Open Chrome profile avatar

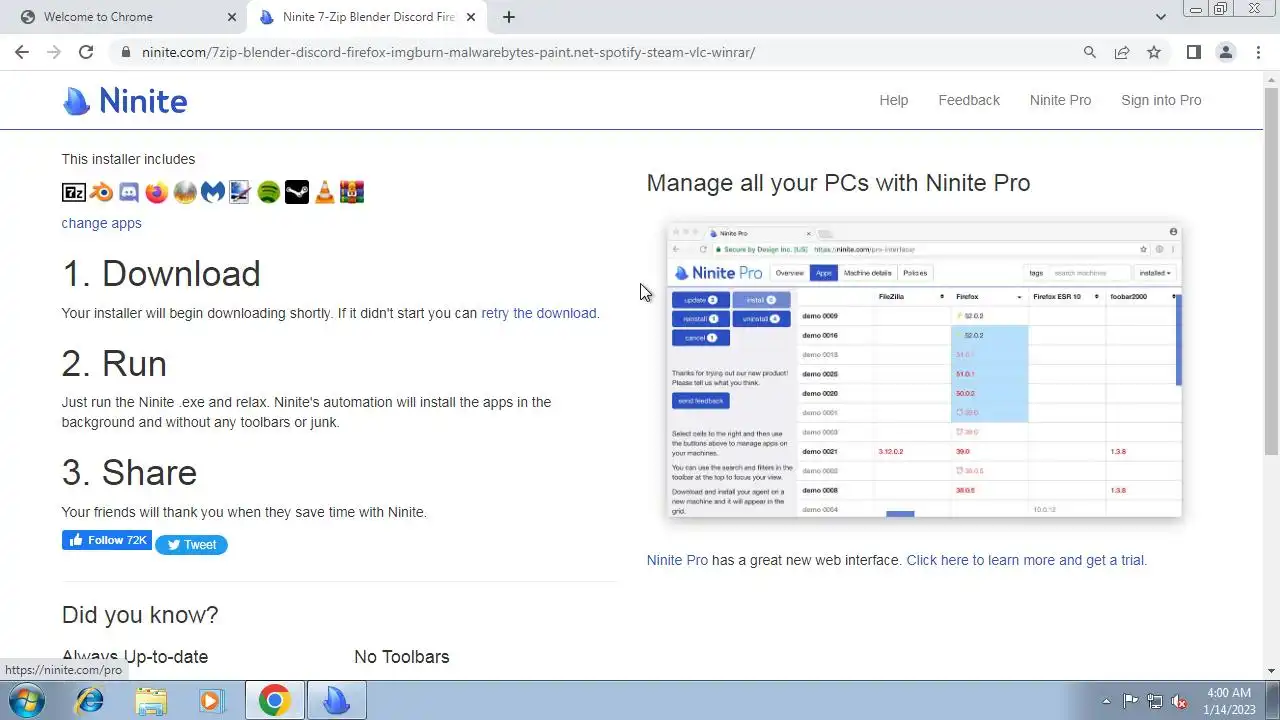[x=1226, y=52]
